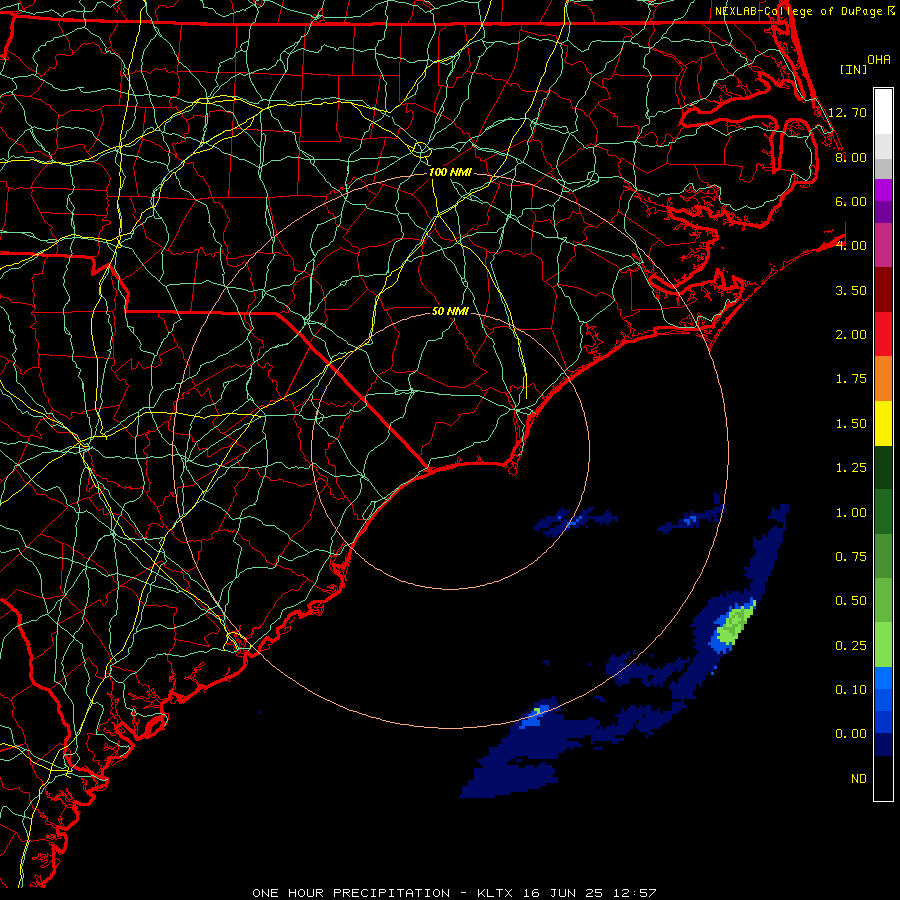900x900 pixels.
Task: Click the "100 NMI" range ring label
Action: (x=450, y=172)
